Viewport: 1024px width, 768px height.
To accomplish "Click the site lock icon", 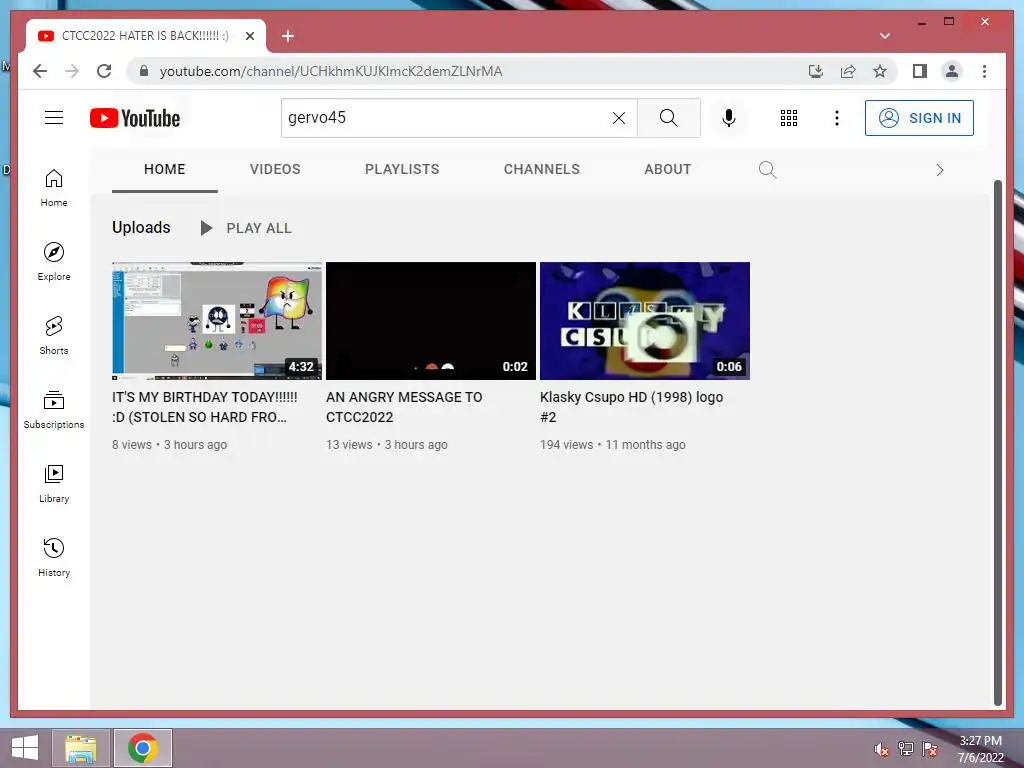I will (x=144, y=71).
